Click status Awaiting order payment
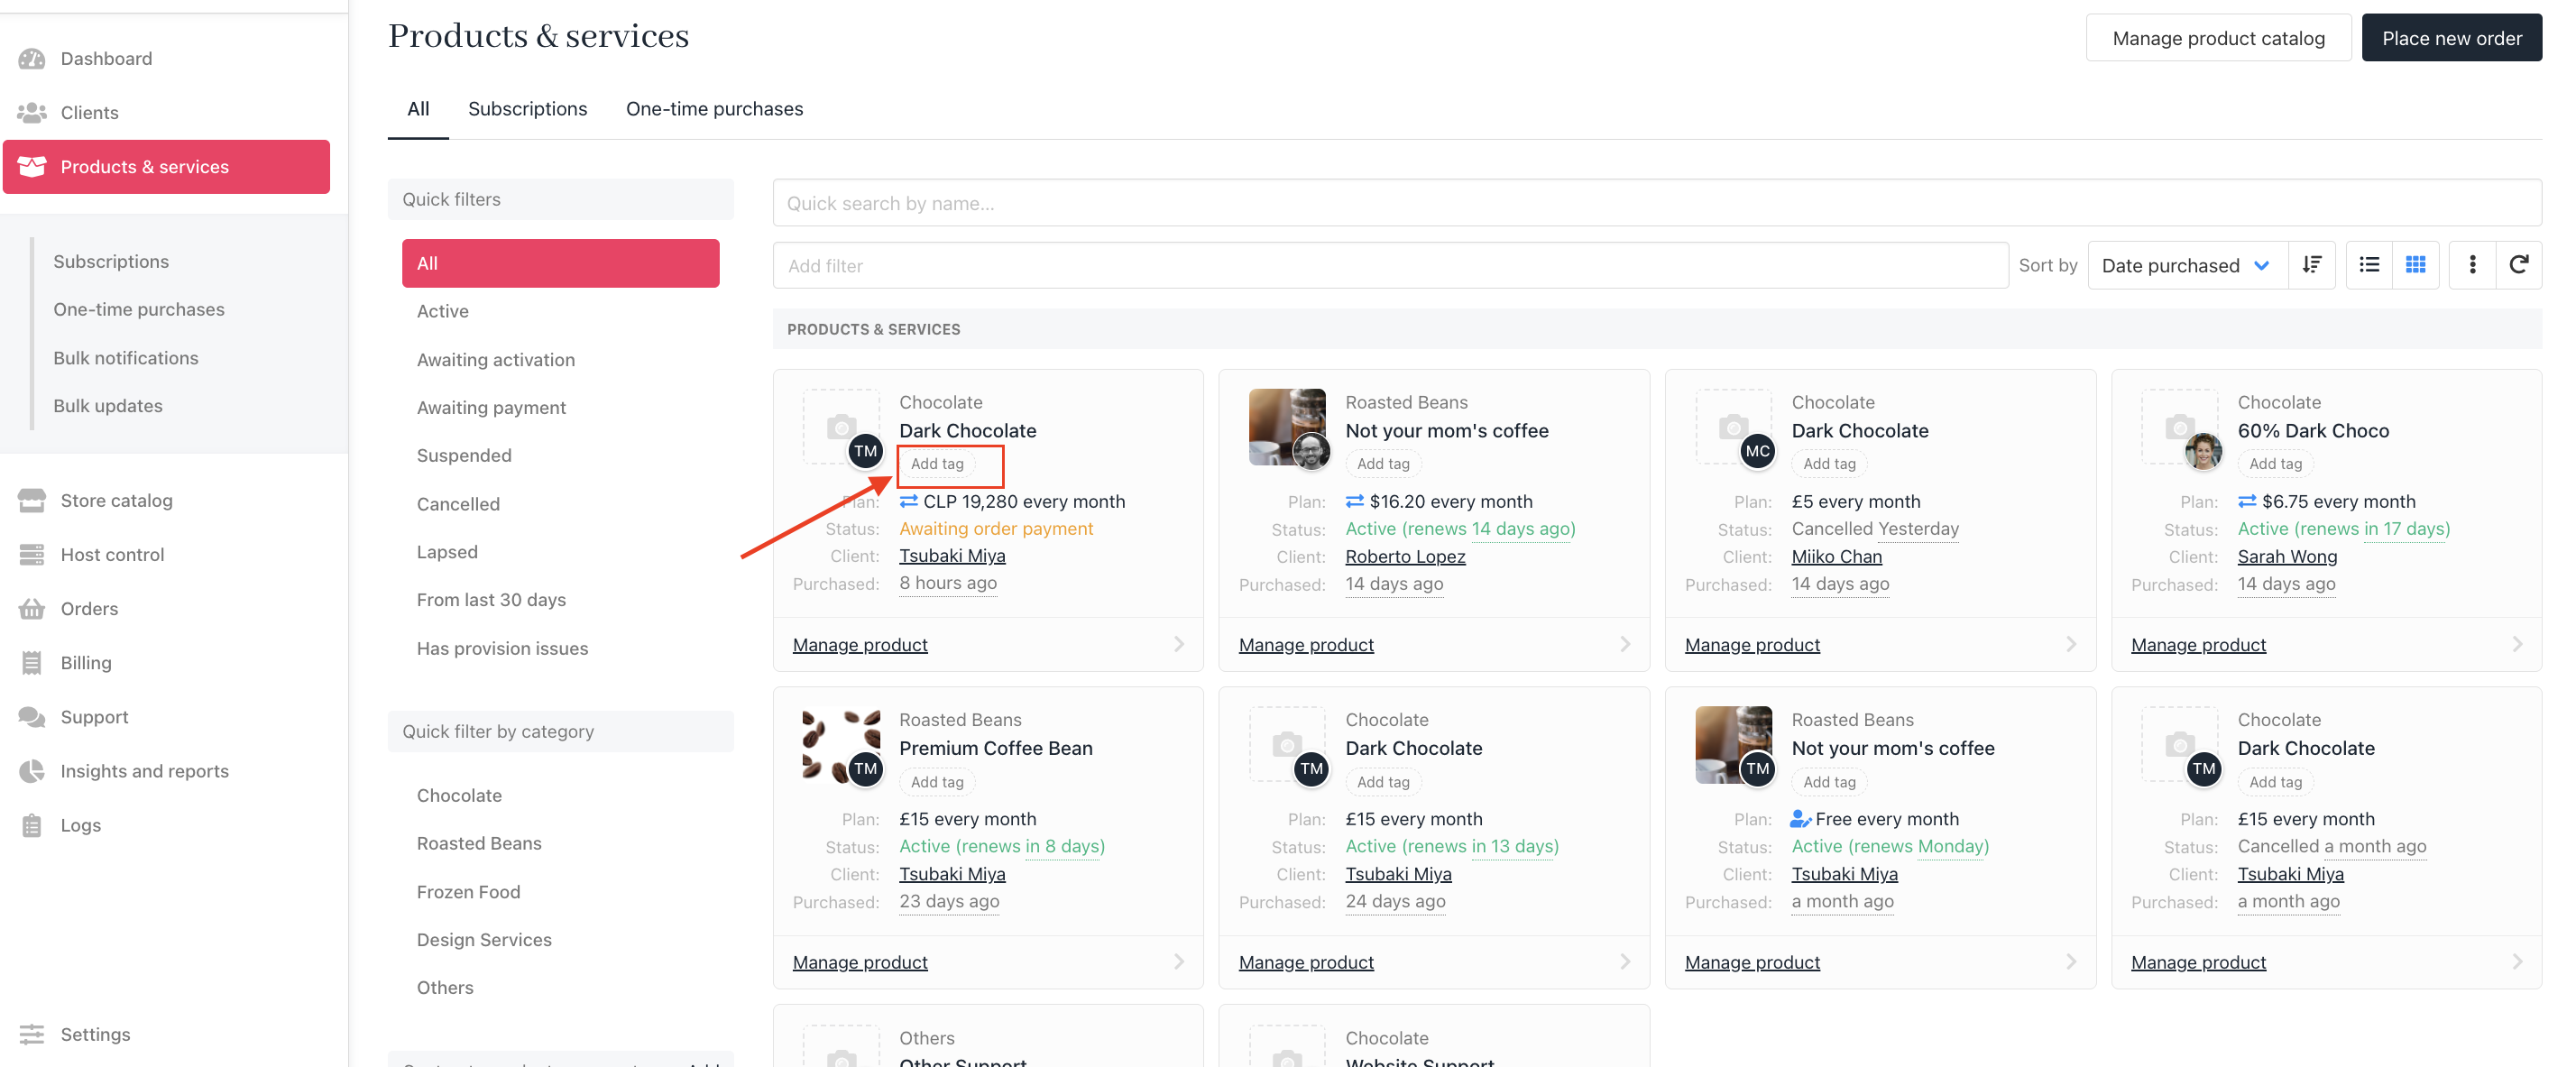The image size is (2576, 1067). pyautogui.click(x=996, y=528)
